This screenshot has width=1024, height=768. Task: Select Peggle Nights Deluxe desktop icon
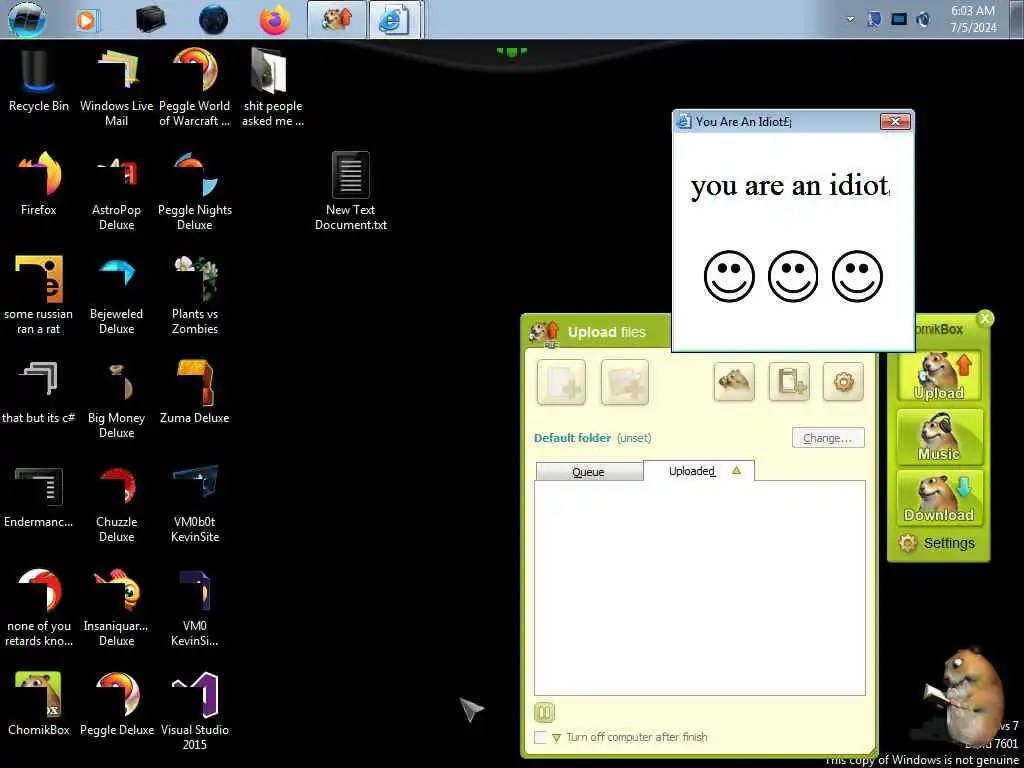[x=195, y=191]
